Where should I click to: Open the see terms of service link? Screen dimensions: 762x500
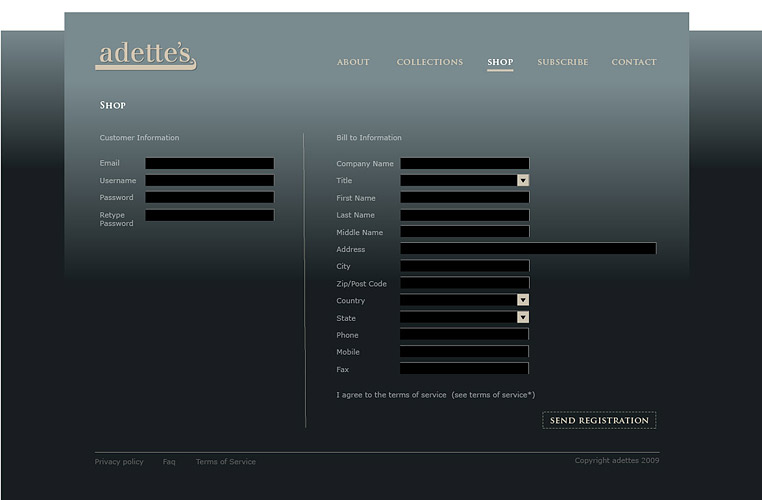coord(493,395)
